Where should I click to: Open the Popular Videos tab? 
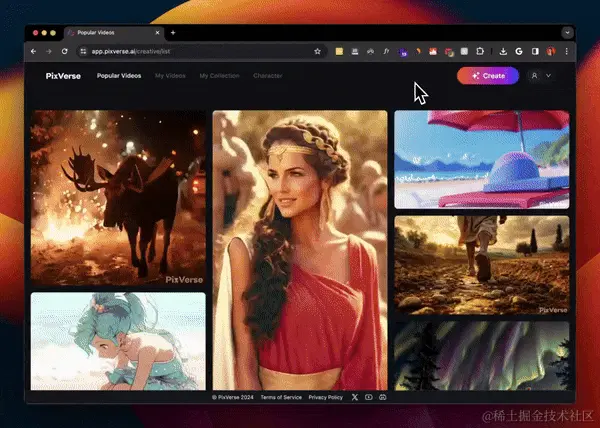pos(119,76)
